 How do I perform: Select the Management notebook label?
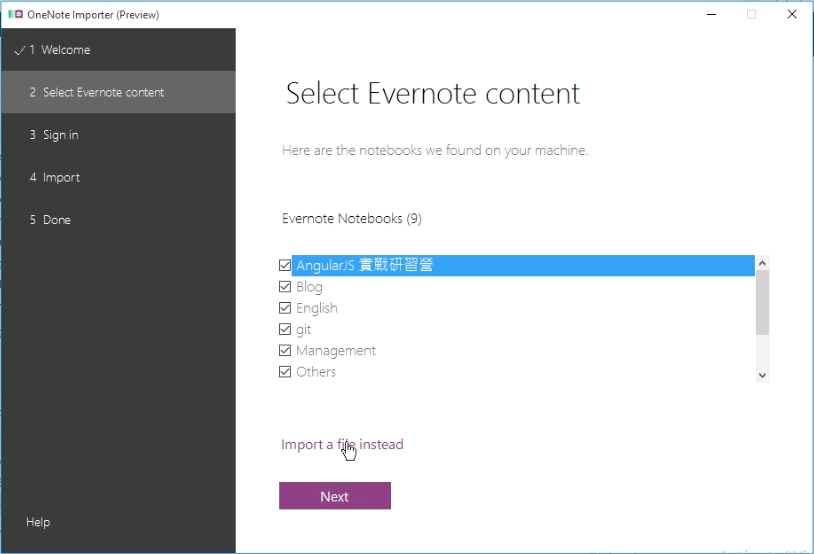click(x=336, y=350)
